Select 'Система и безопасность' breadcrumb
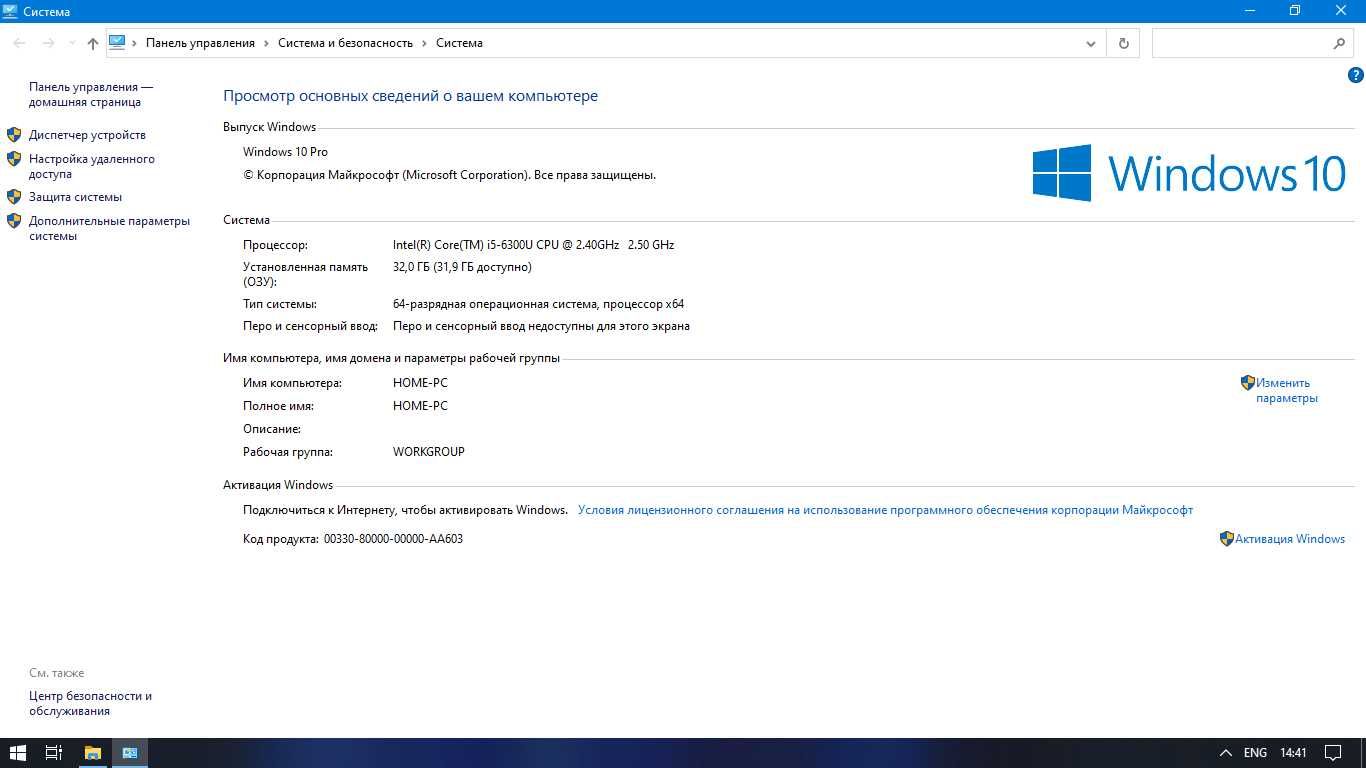The width and height of the screenshot is (1366, 768). 345,43
